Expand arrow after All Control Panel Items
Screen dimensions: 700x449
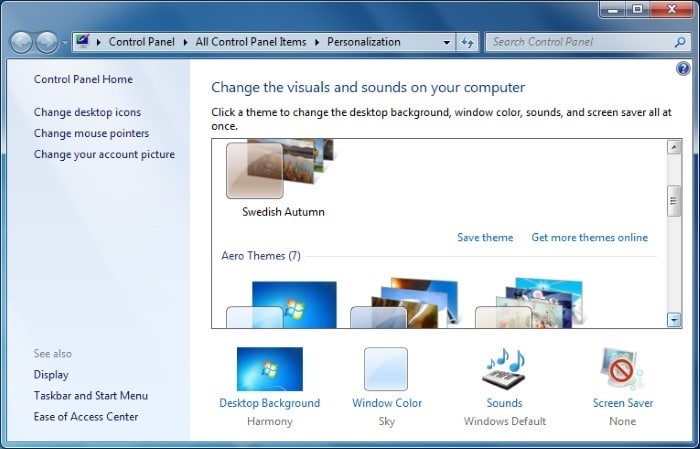317,42
